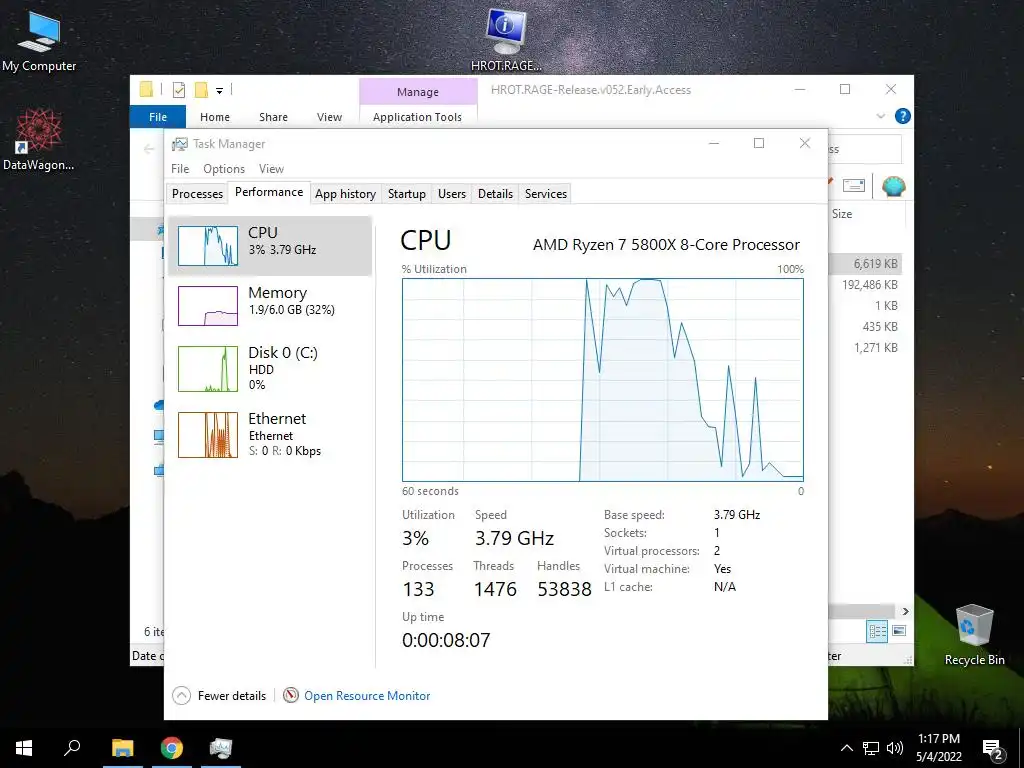The height and width of the screenshot is (768, 1024).
Task: Open the clock showing 1:17 PM
Action: coord(938,748)
